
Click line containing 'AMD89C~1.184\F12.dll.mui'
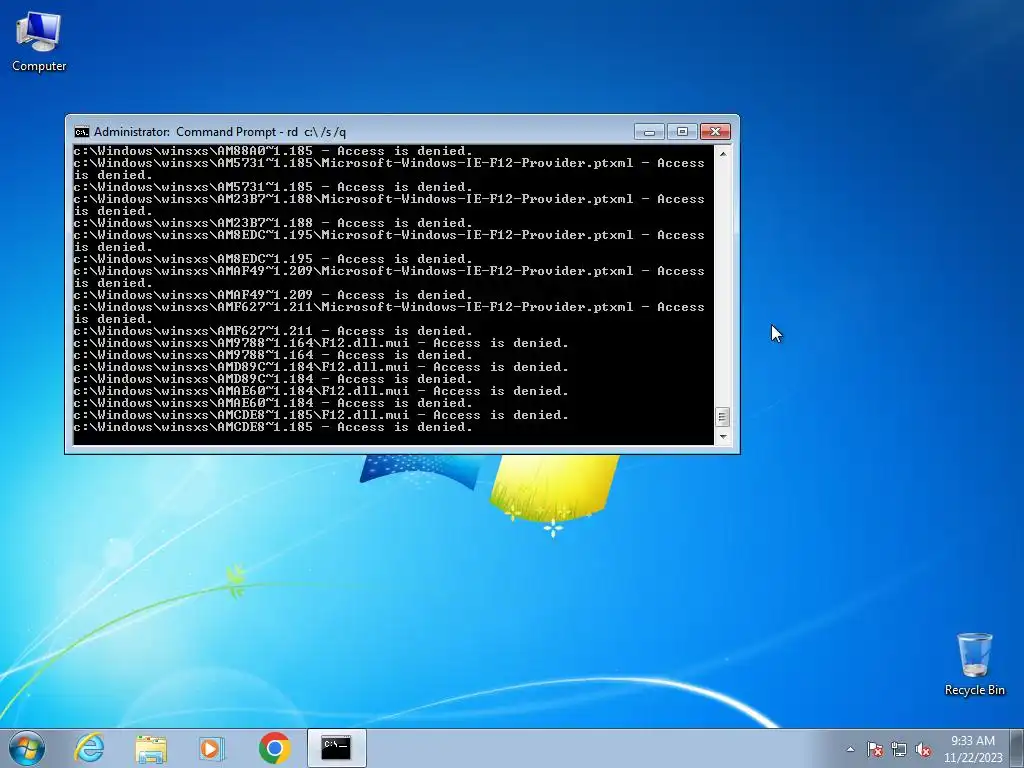point(321,367)
